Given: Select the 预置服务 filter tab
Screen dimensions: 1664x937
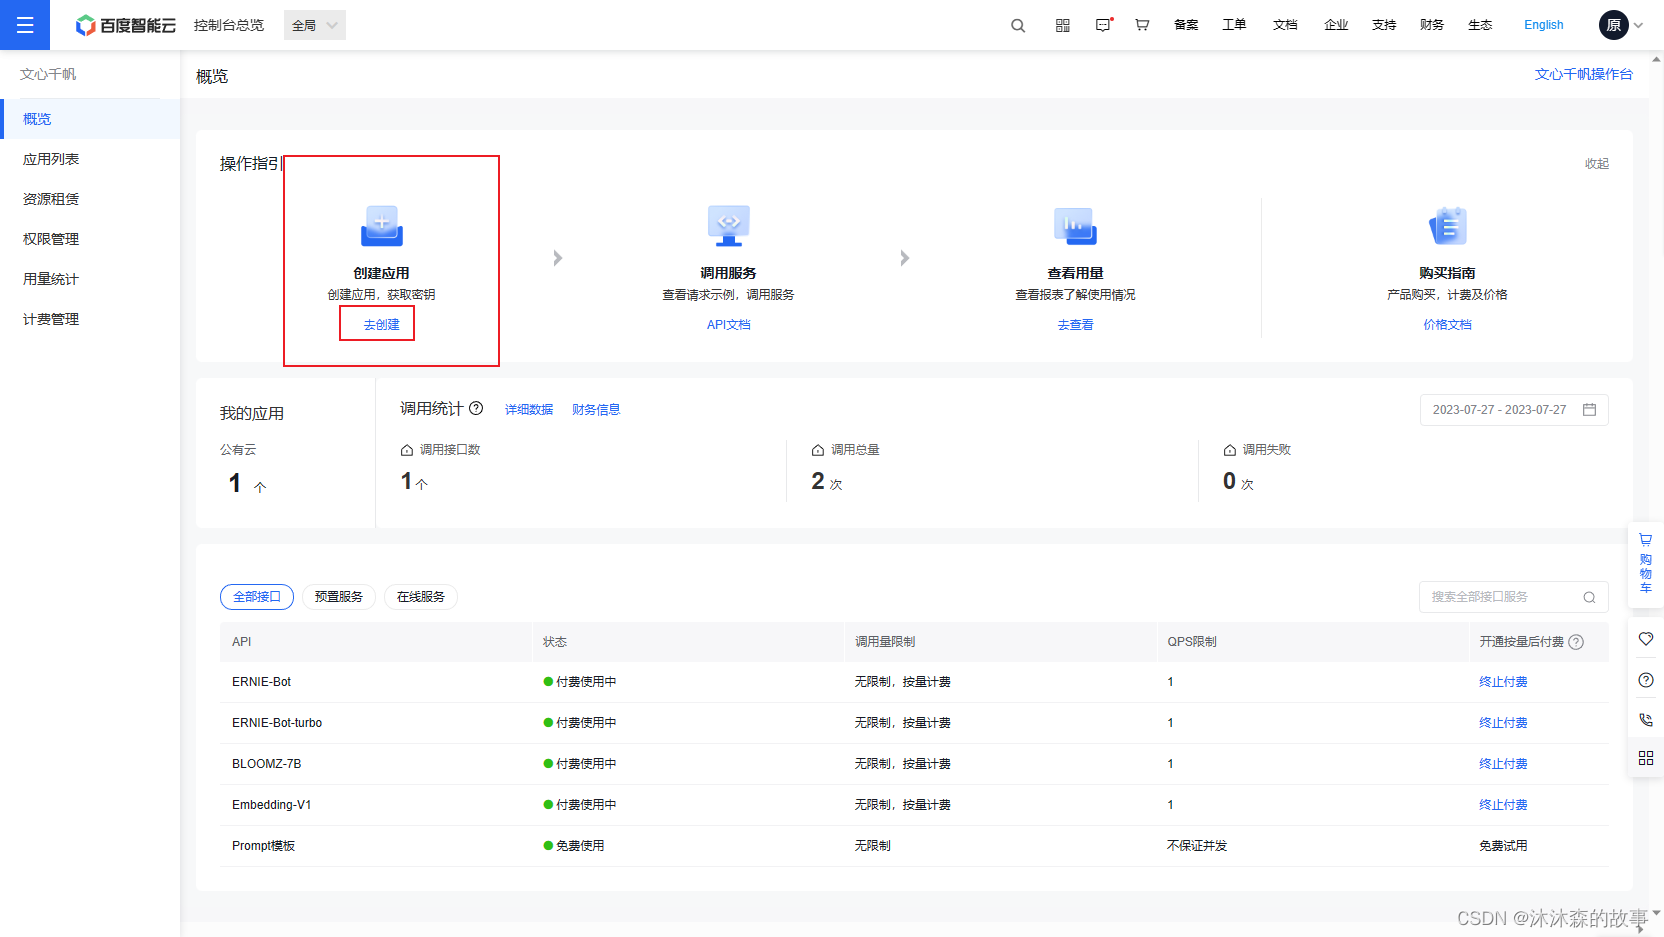Looking at the screenshot, I should click(x=339, y=597).
